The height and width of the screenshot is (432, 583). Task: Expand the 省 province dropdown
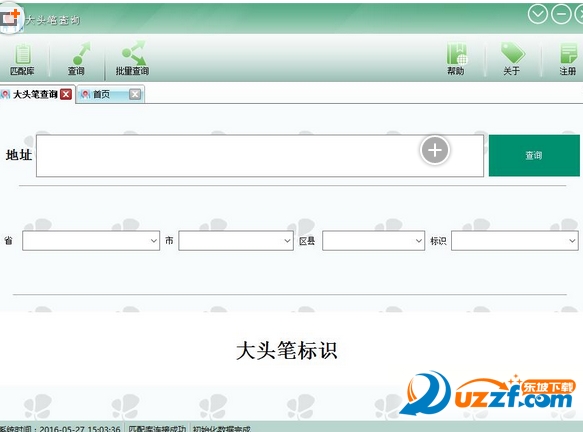(91, 241)
